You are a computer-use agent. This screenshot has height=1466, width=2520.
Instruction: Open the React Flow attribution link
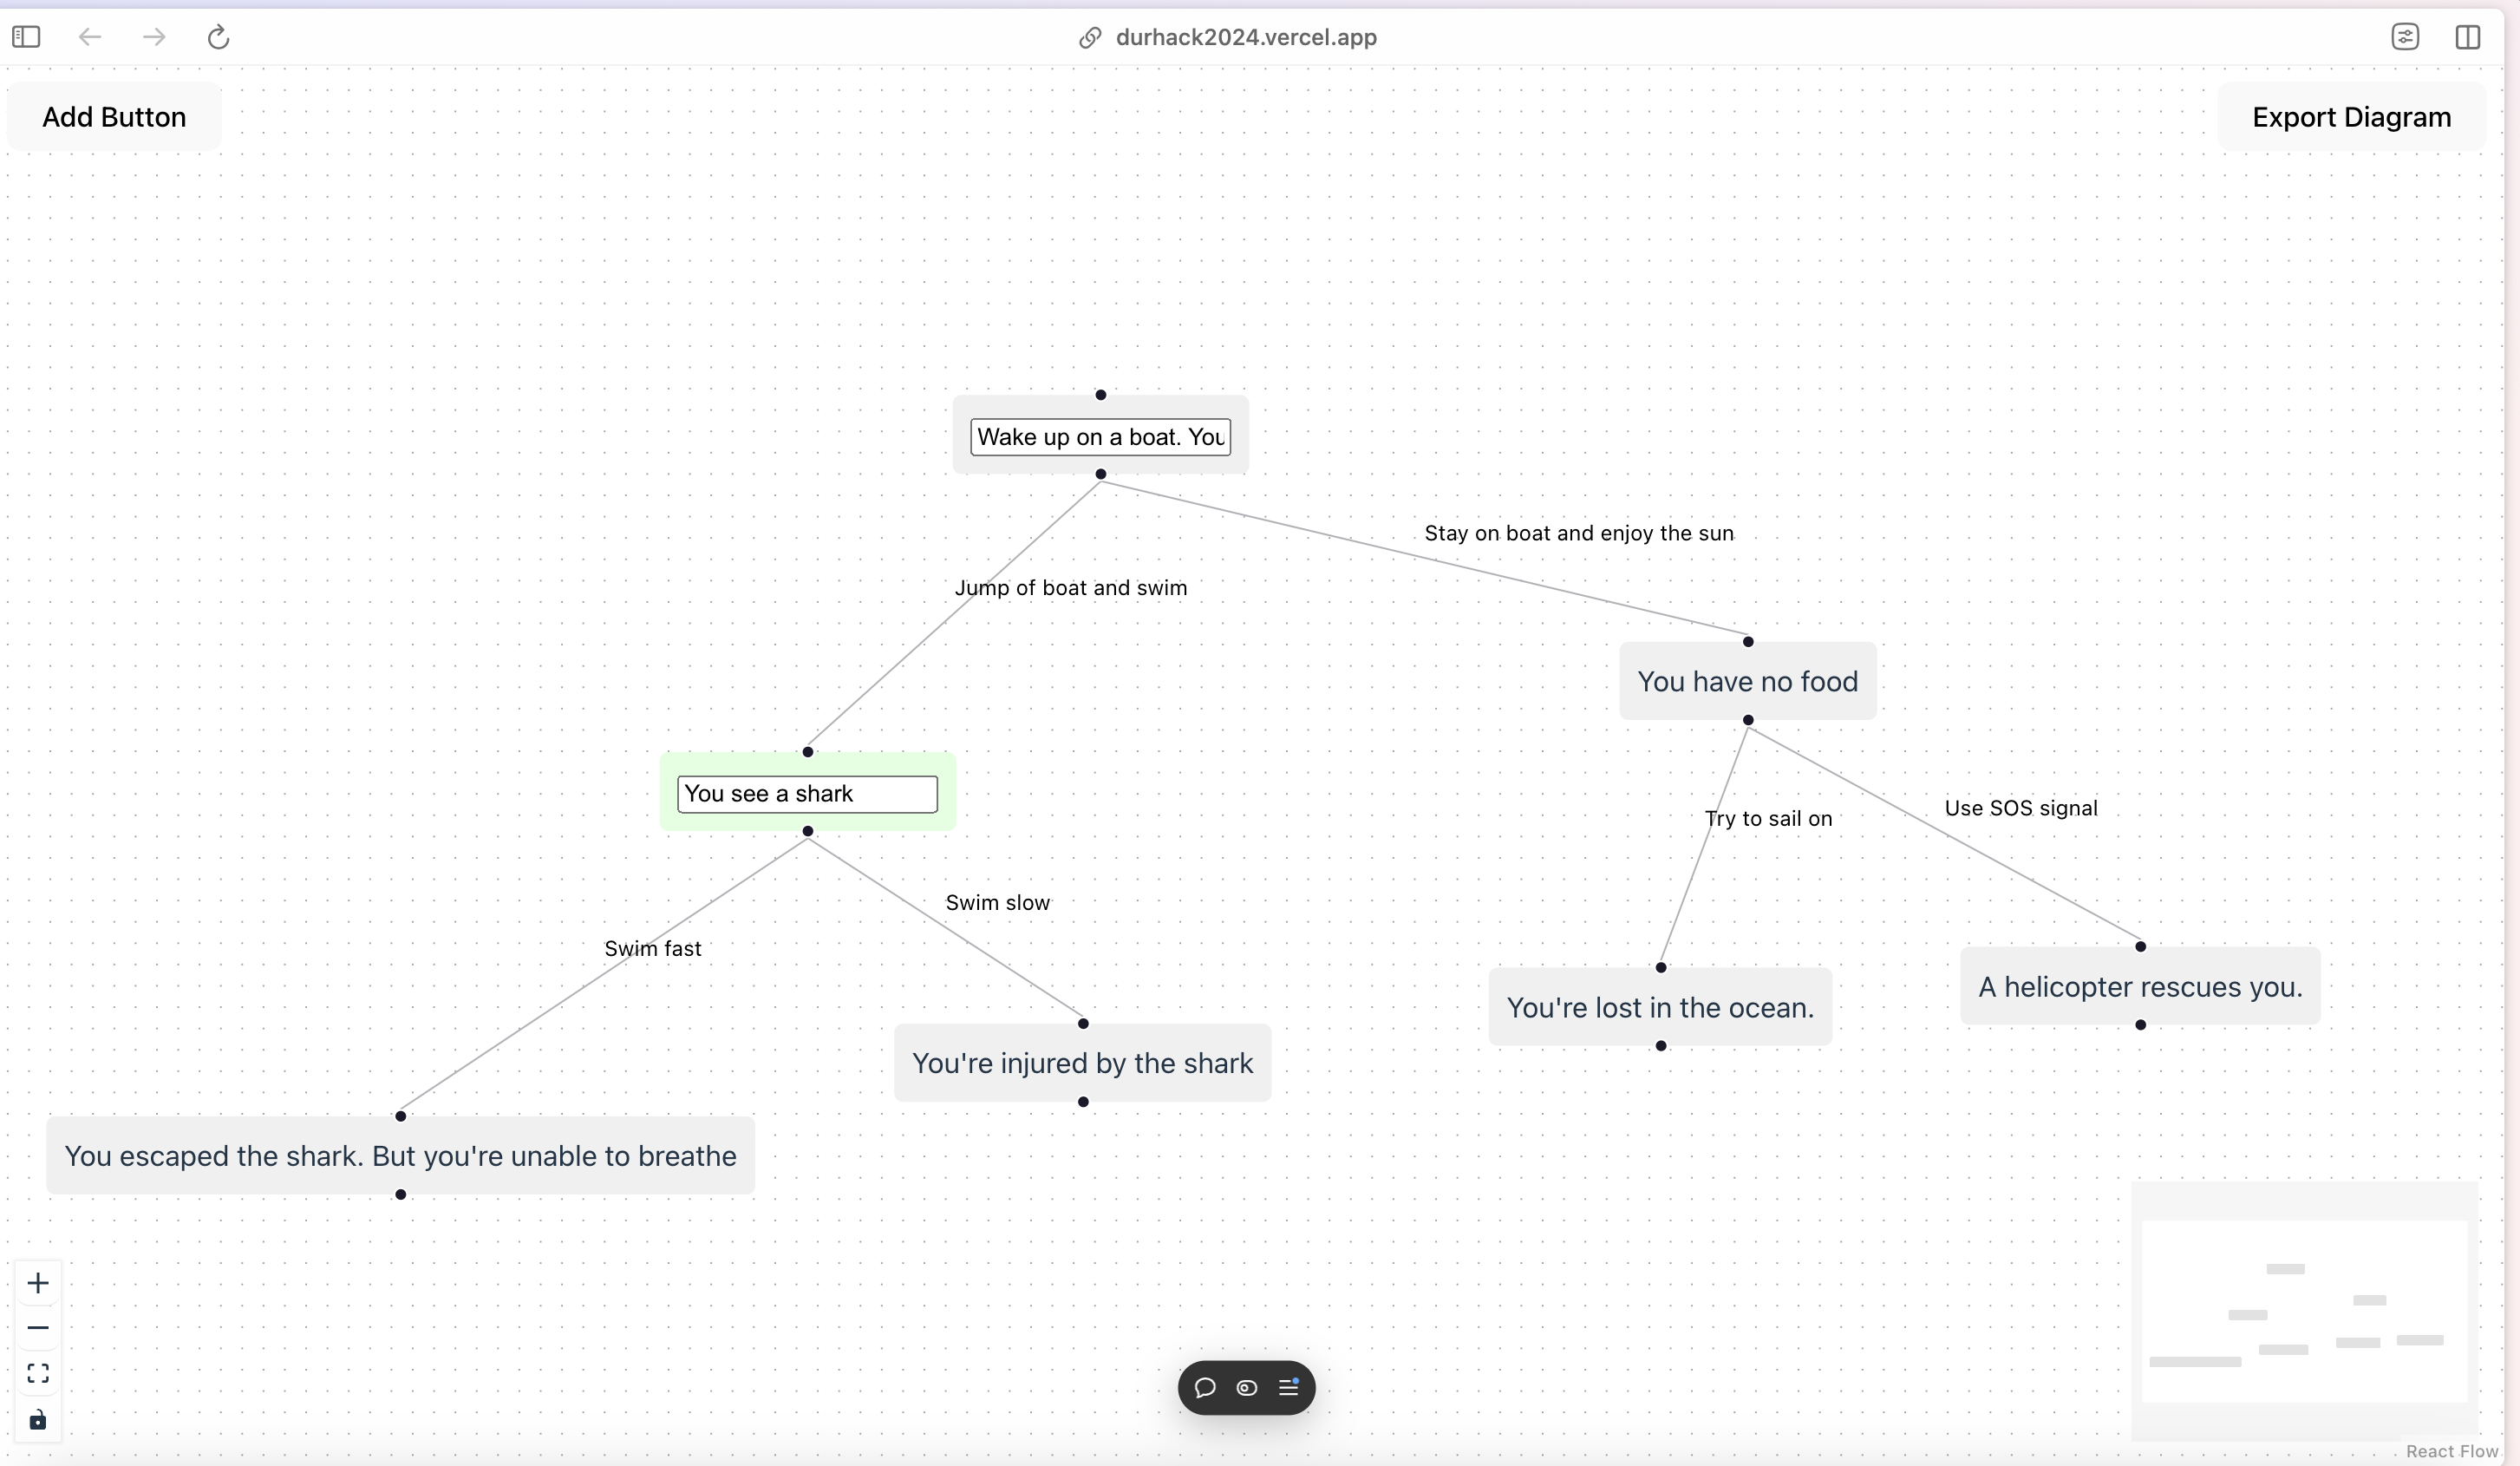coord(2451,1451)
